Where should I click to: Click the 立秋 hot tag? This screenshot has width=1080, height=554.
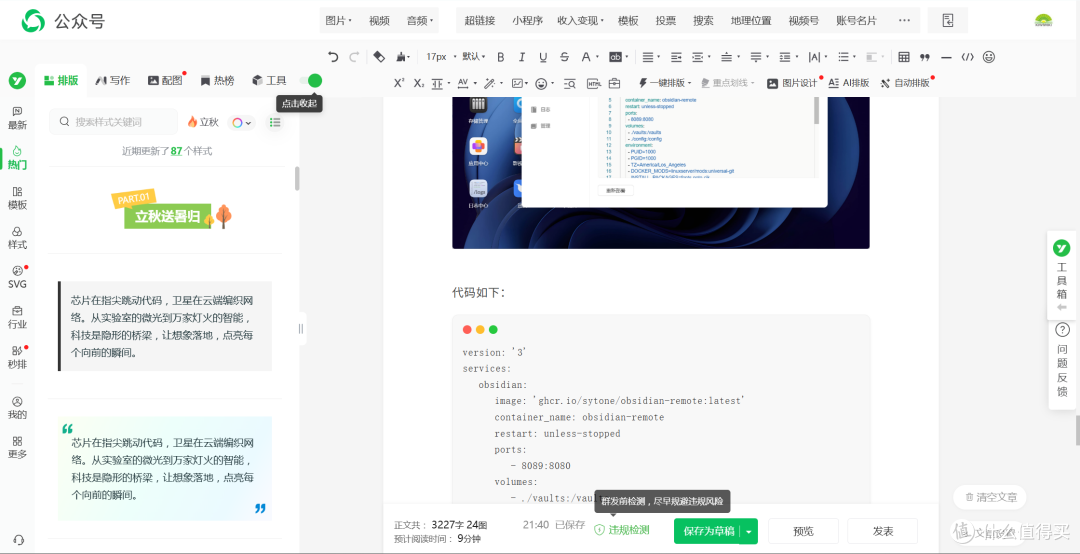(202, 122)
